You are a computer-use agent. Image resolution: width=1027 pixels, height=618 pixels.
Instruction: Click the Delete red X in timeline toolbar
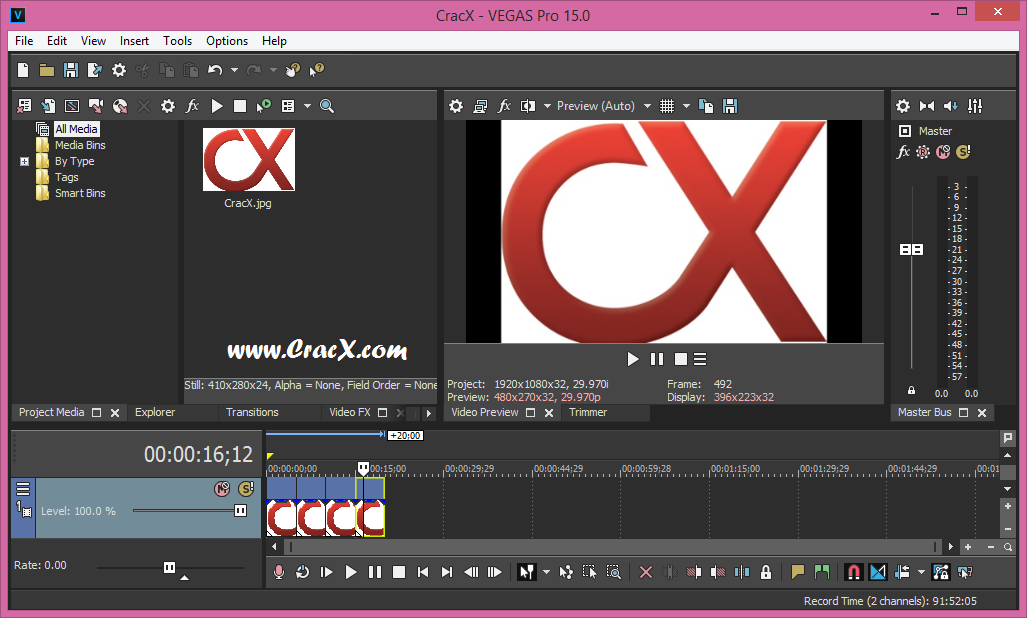click(x=645, y=572)
